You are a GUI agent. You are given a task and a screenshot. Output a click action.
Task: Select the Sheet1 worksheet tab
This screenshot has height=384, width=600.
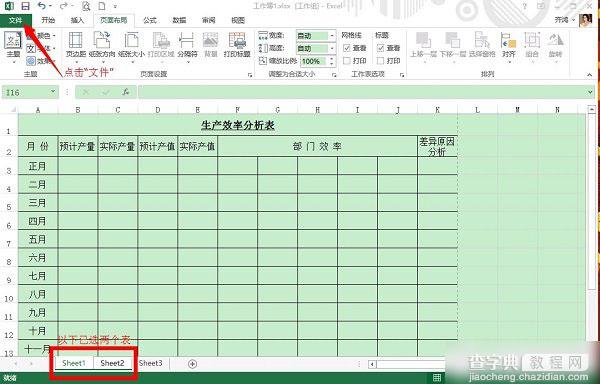coord(74,363)
